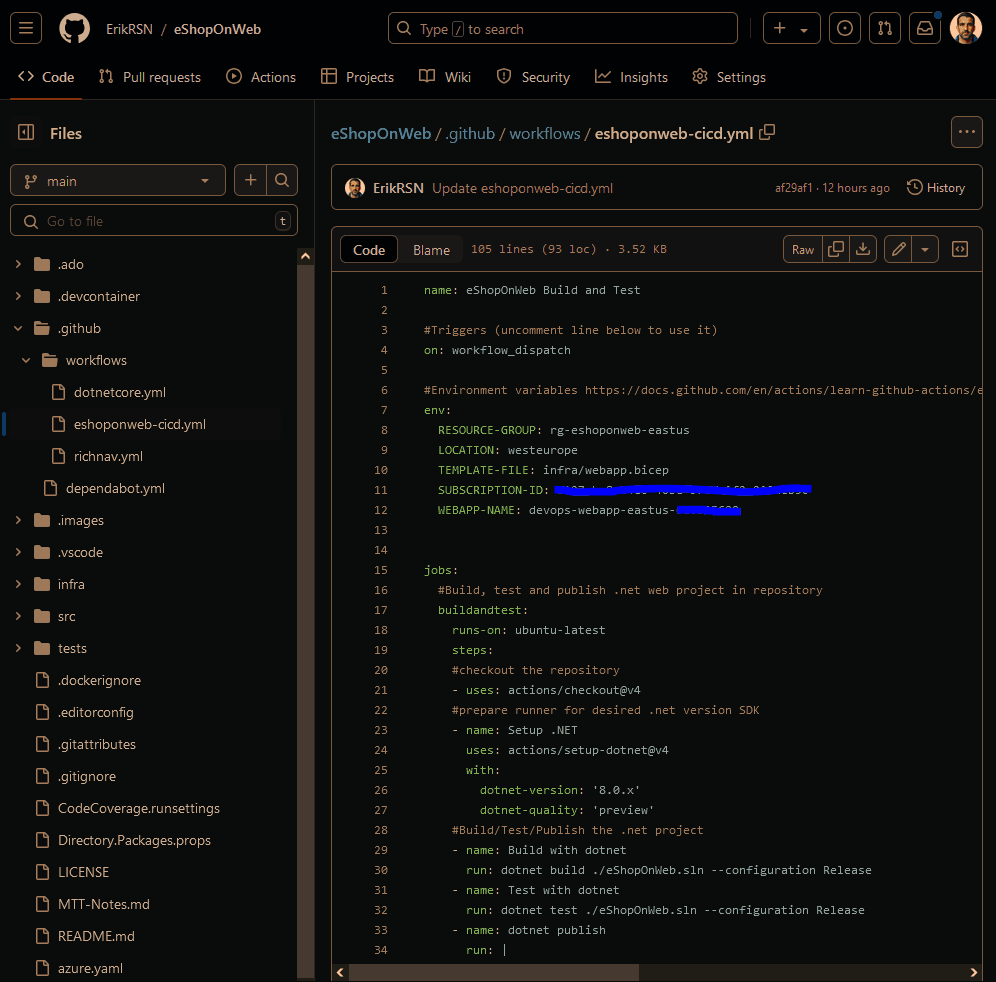Switch to the Security tab

pos(534,77)
